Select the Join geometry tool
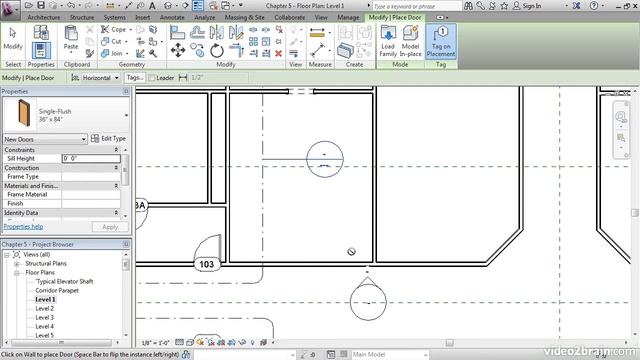Viewport: 640px width, 360px height. click(115, 53)
